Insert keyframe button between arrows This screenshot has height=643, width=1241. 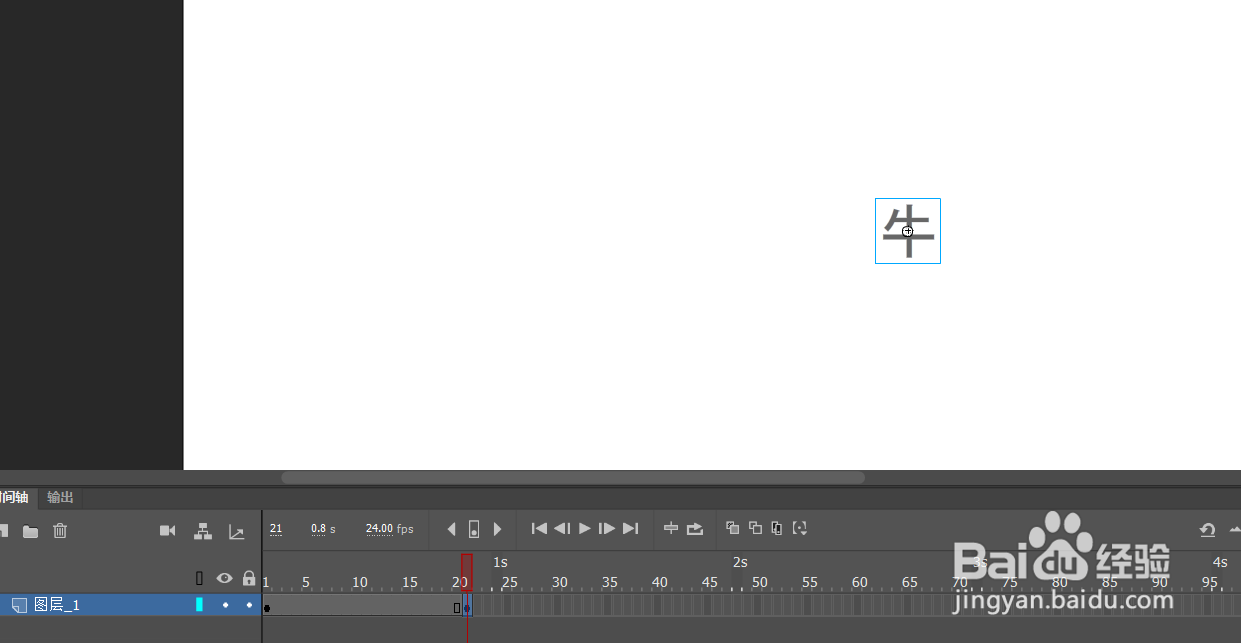point(474,529)
